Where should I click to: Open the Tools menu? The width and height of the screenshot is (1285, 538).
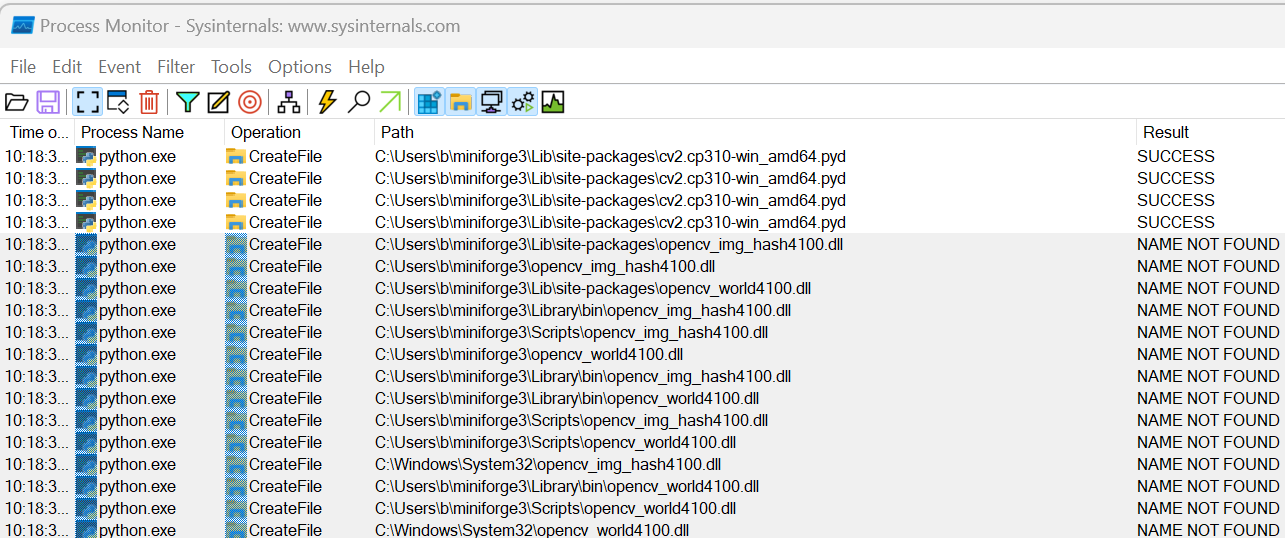pos(231,67)
